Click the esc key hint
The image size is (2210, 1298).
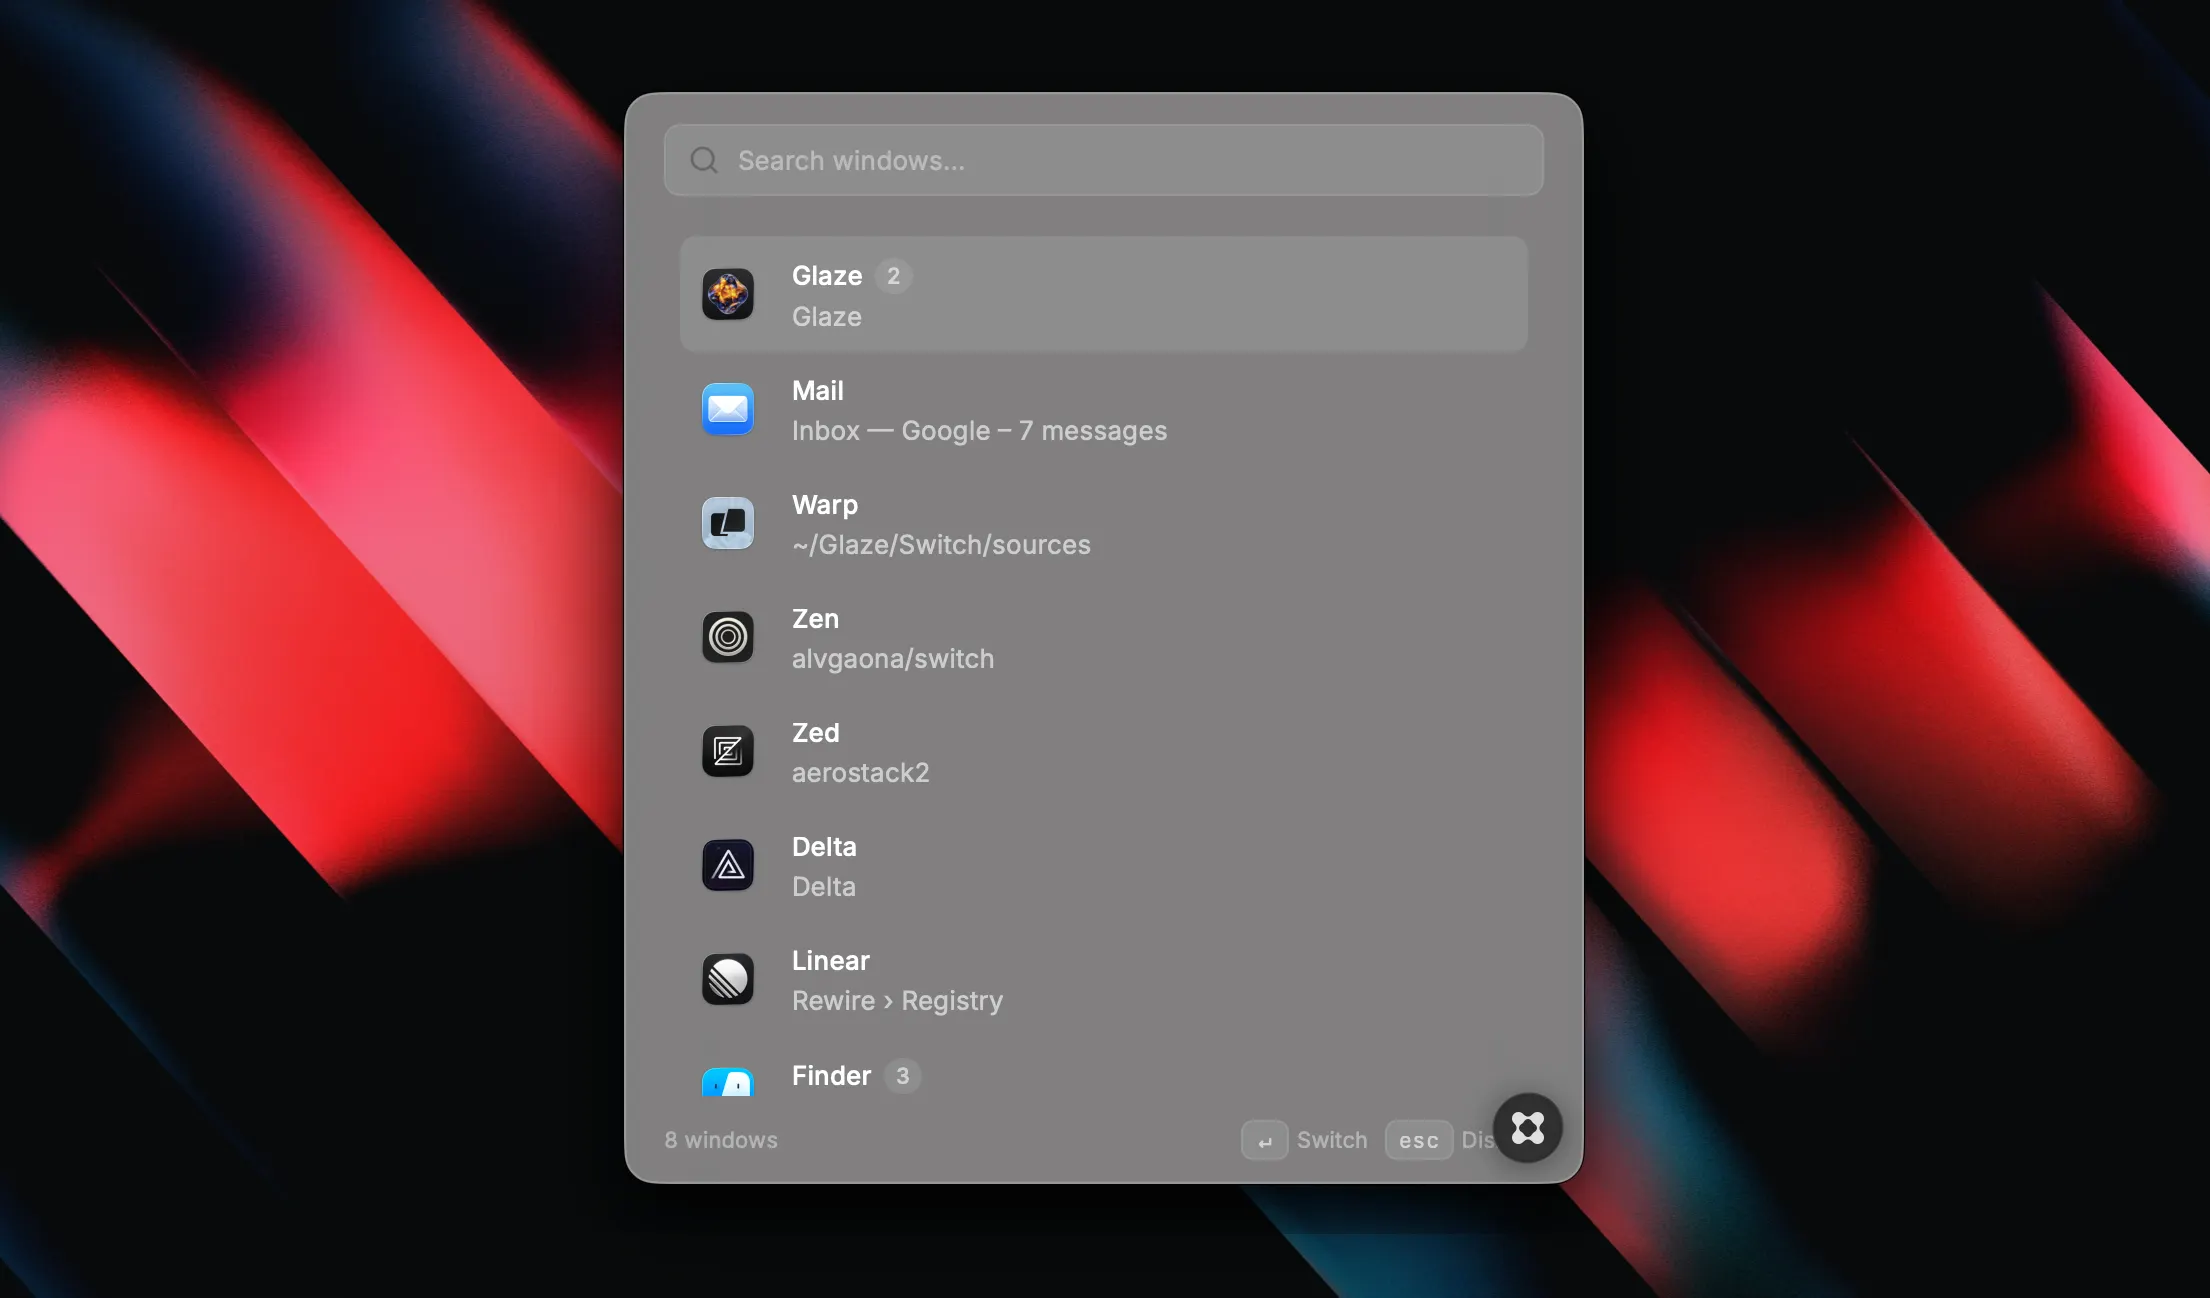[1419, 1140]
